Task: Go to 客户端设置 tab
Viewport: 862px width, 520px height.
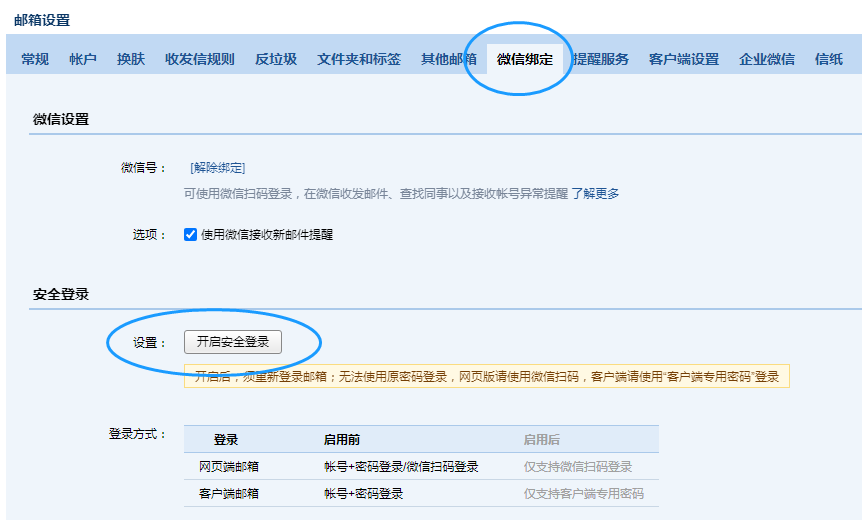Action: coord(684,59)
